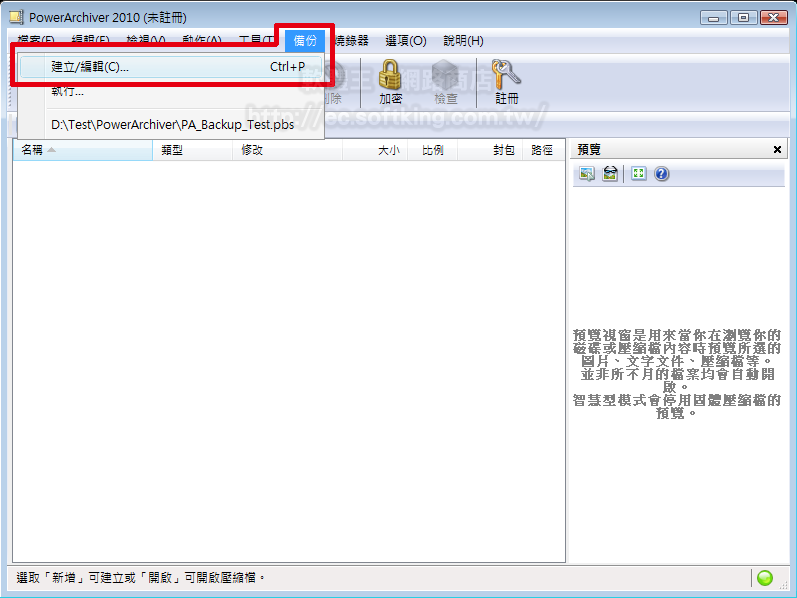The height and width of the screenshot is (598, 797).
Task: Click the green status light in status bar
Action: (x=765, y=578)
